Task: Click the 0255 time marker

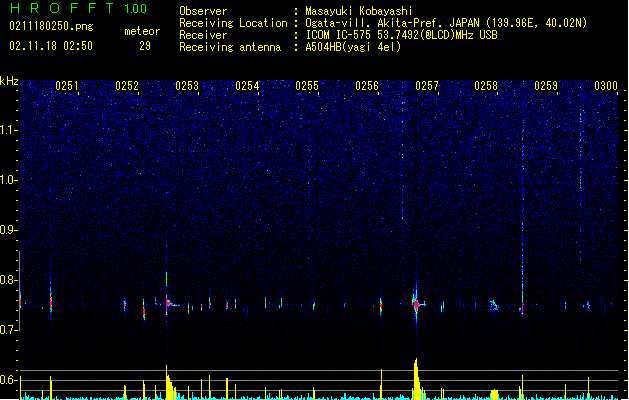Action: click(x=307, y=85)
